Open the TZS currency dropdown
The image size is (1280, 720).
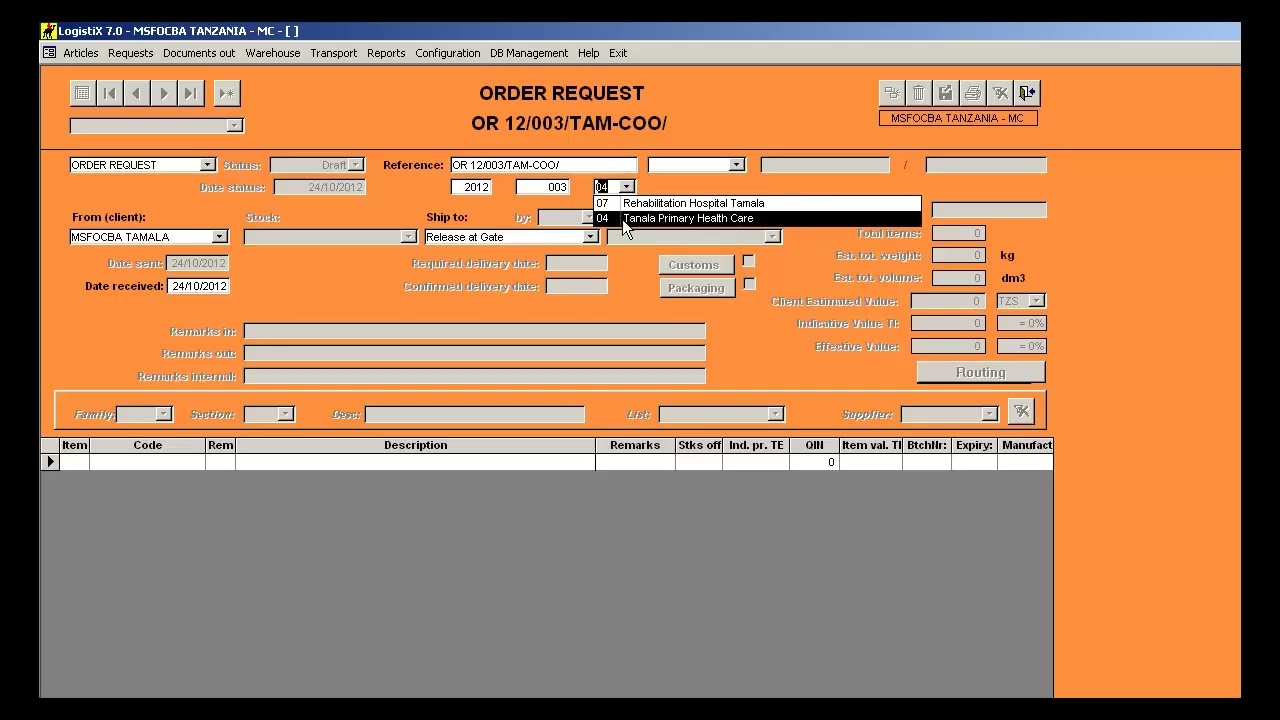click(1037, 301)
